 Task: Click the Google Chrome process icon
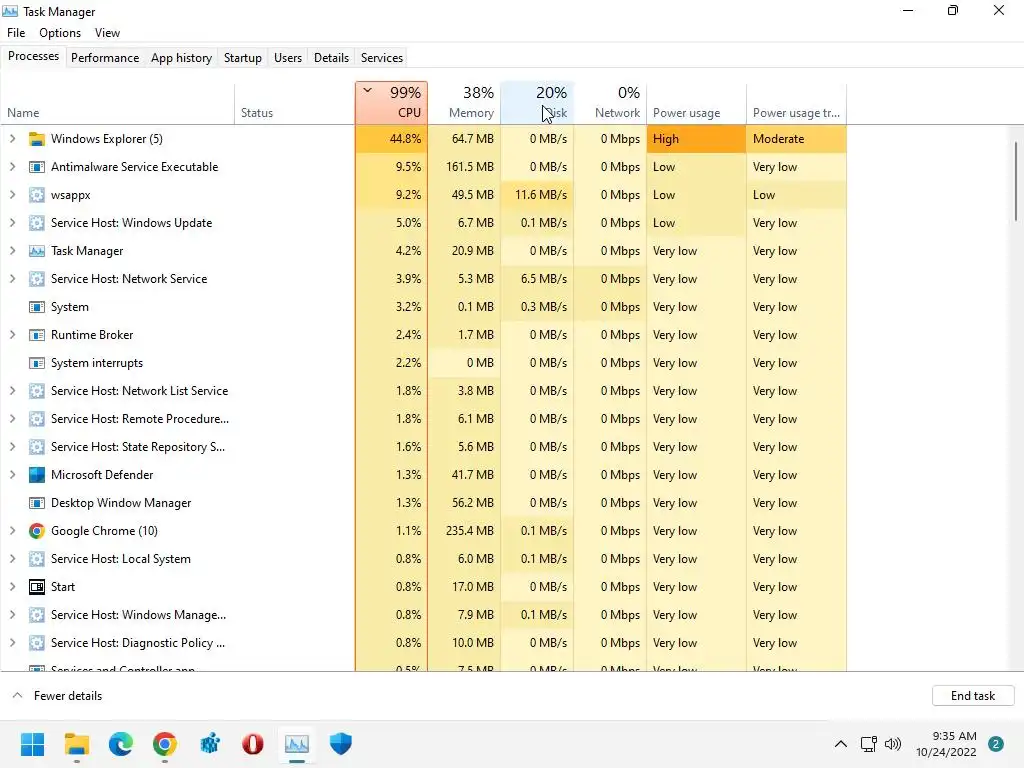(37, 531)
